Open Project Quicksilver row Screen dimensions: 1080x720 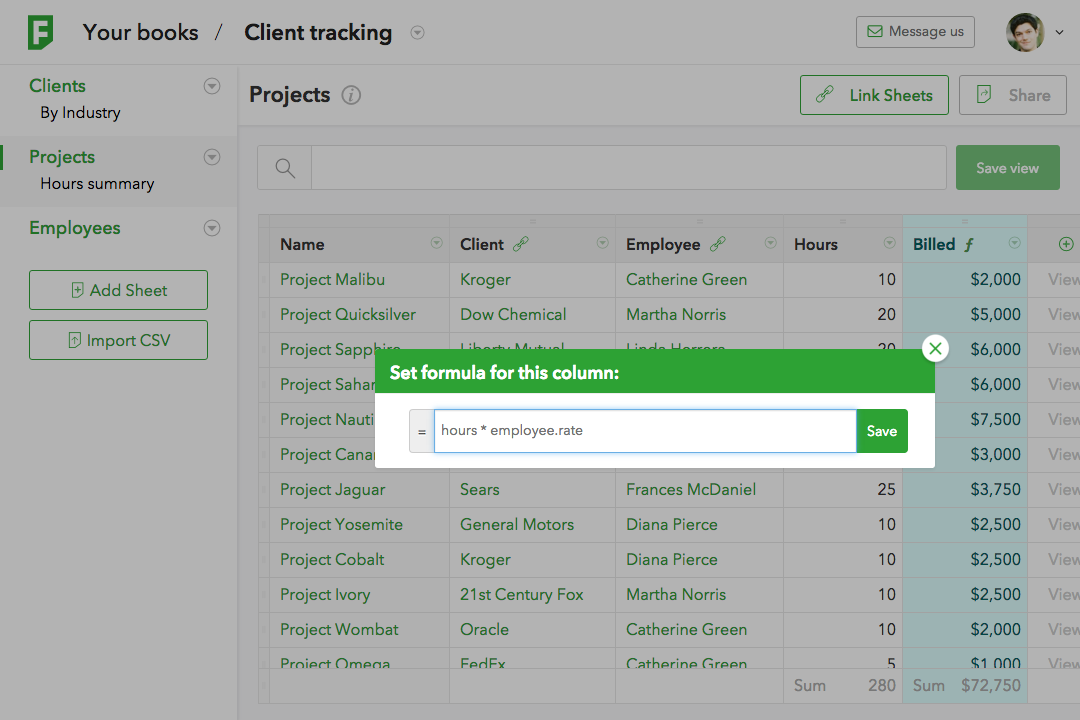tap(348, 315)
